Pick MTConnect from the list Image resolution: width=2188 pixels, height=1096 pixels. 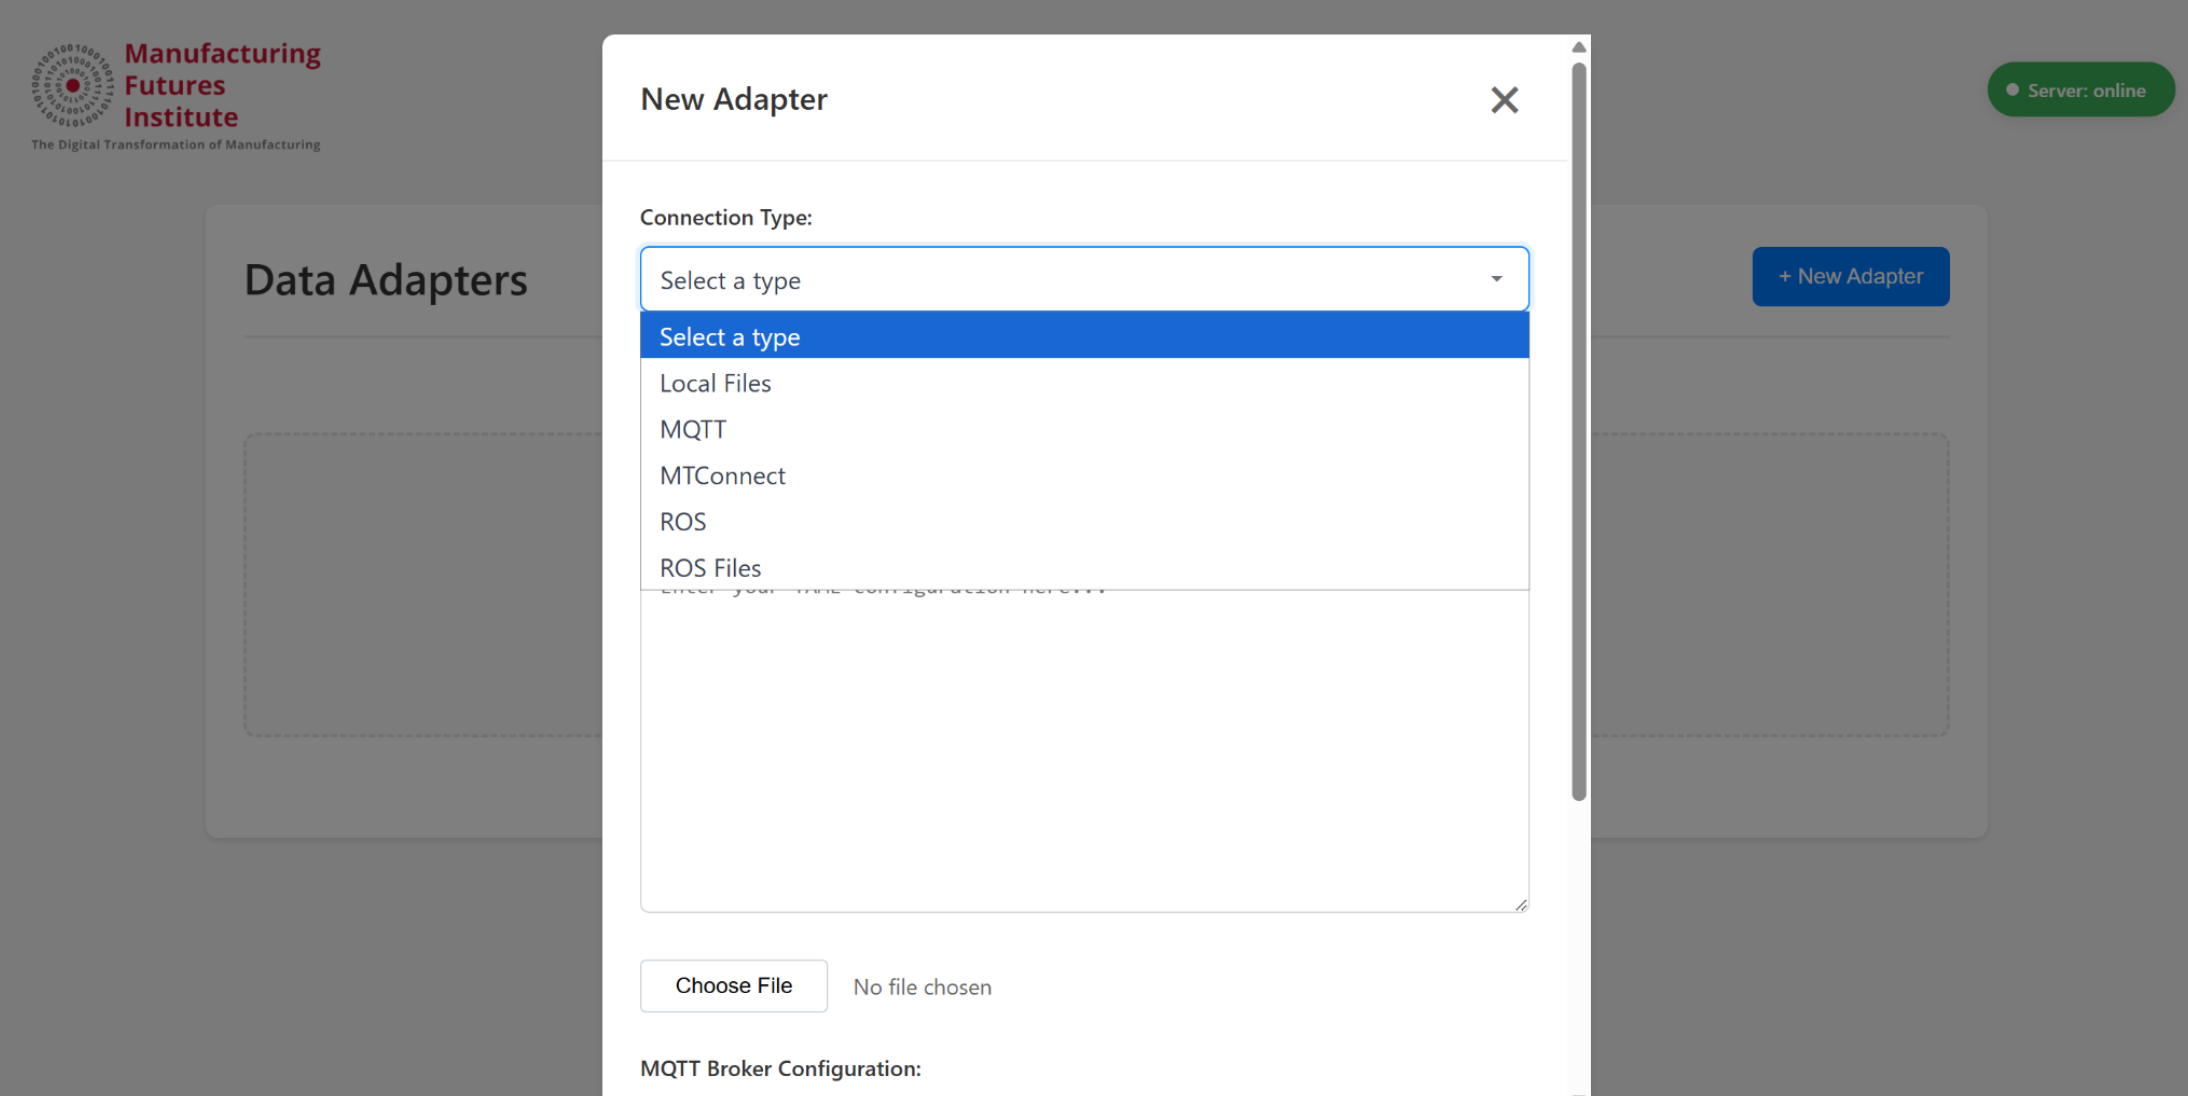click(x=1084, y=475)
